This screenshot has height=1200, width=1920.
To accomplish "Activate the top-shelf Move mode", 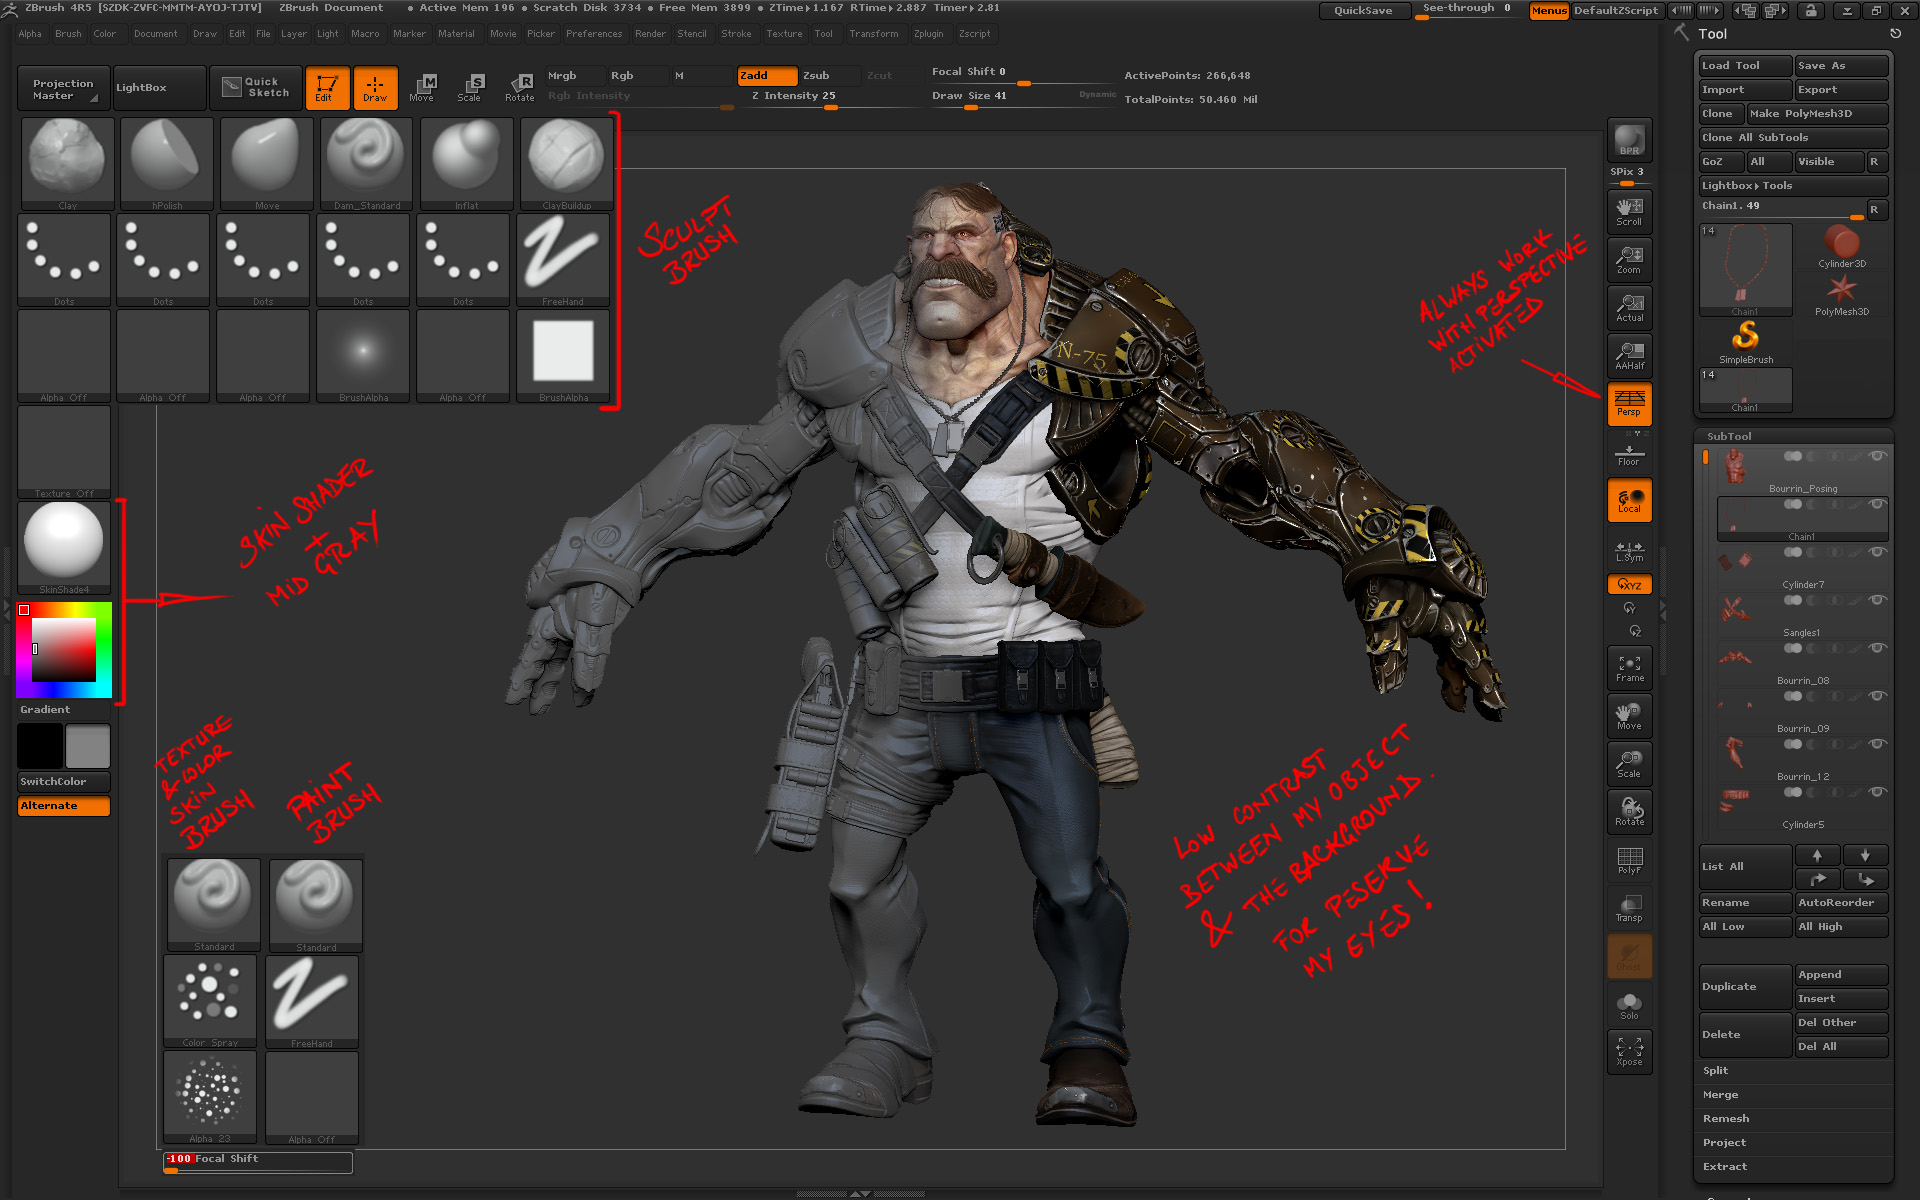I will click(x=423, y=88).
